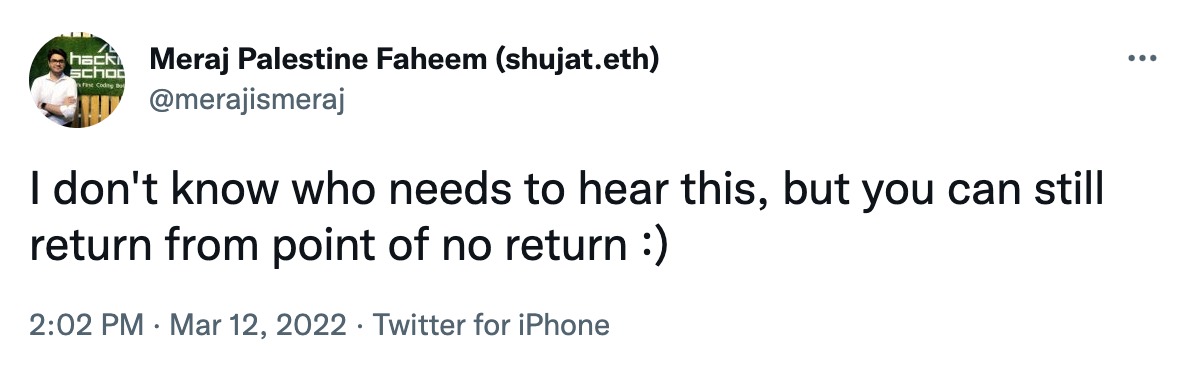
Task: Click display name Meraj Palestine Faheem
Action: tap(318, 59)
